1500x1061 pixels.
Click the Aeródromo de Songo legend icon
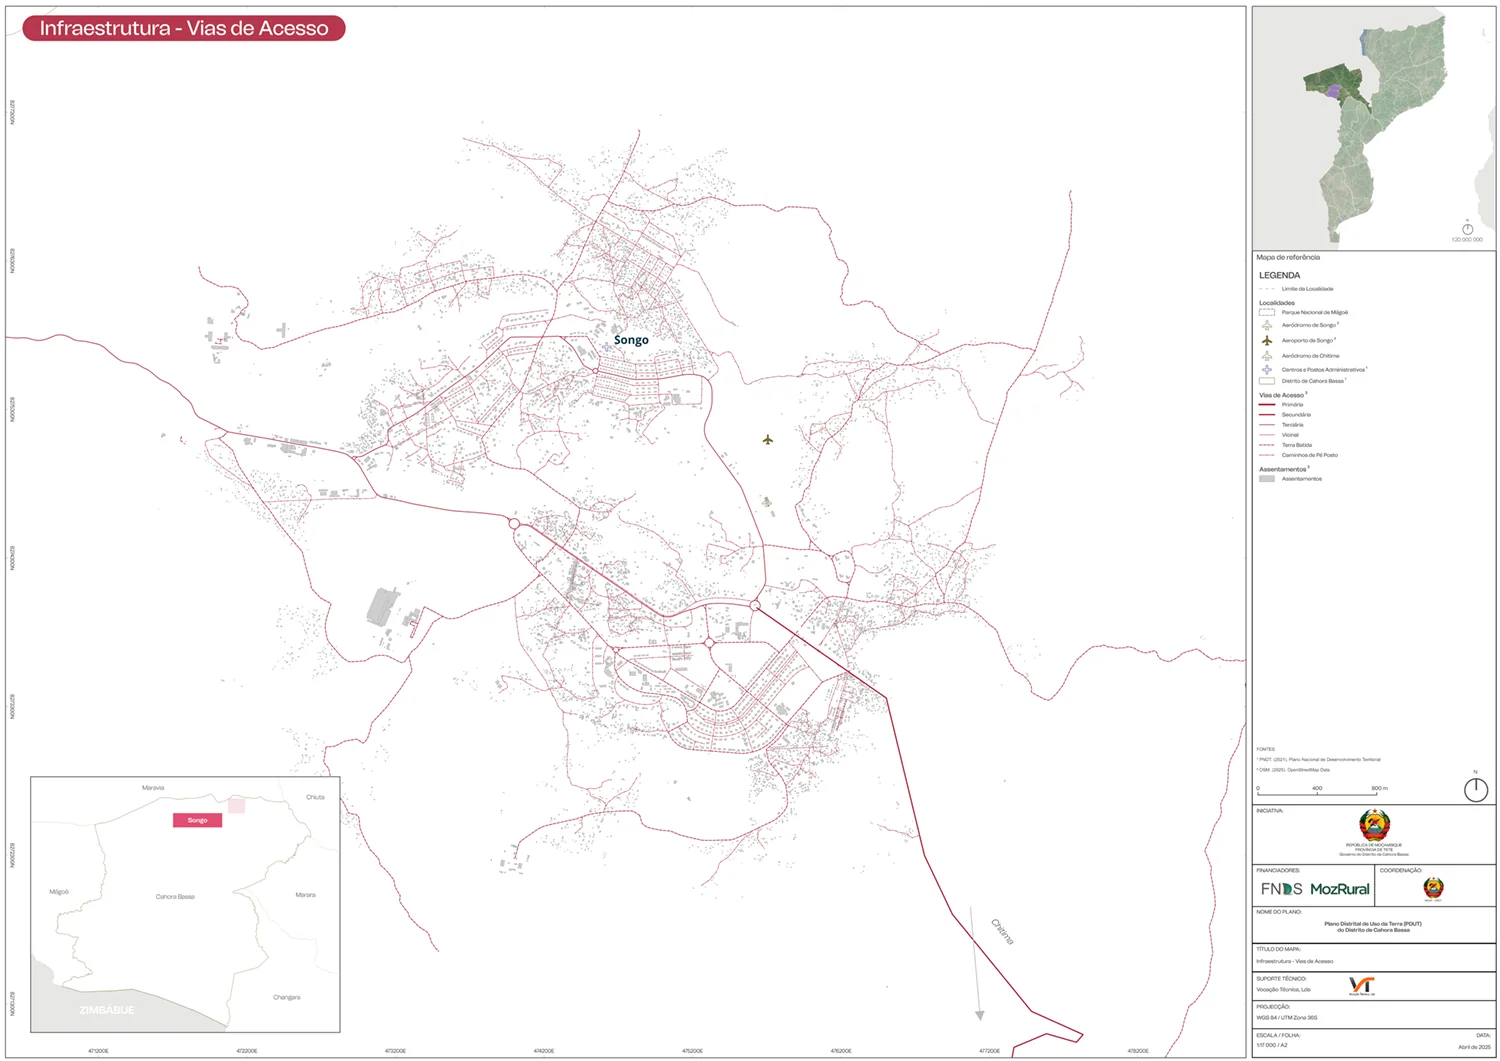(x=1267, y=325)
